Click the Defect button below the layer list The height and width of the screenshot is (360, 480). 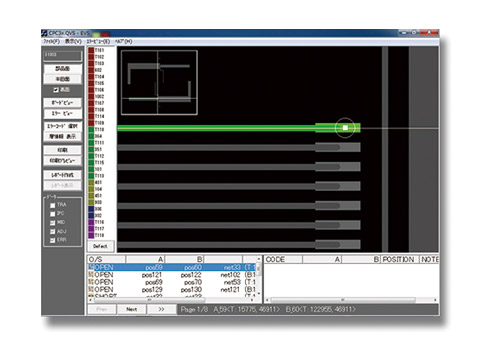tap(100, 246)
